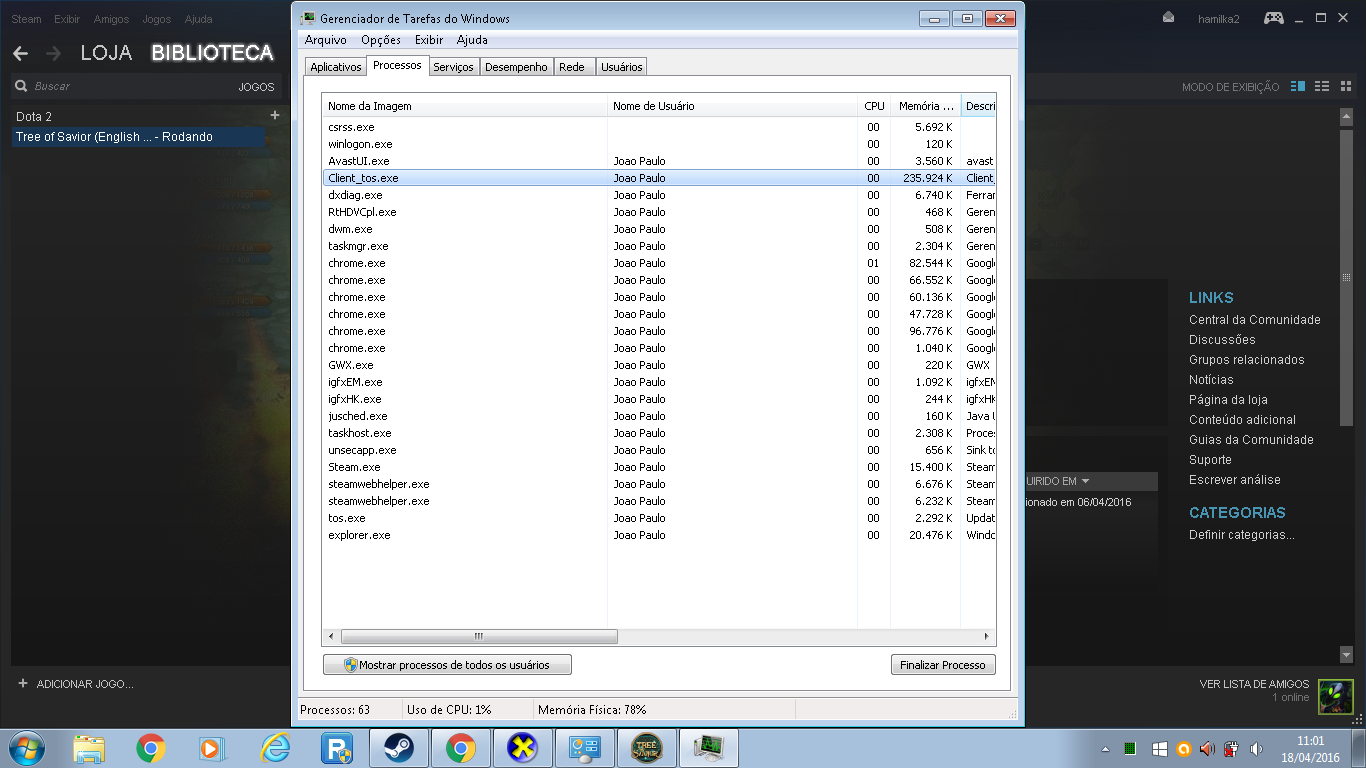Click the process list horizontal scrollbar

pos(479,637)
